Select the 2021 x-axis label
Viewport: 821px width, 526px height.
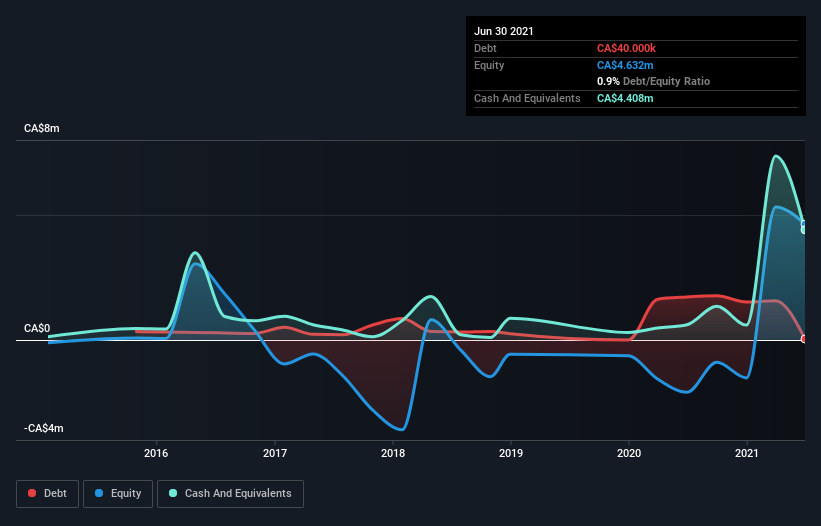pos(747,453)
